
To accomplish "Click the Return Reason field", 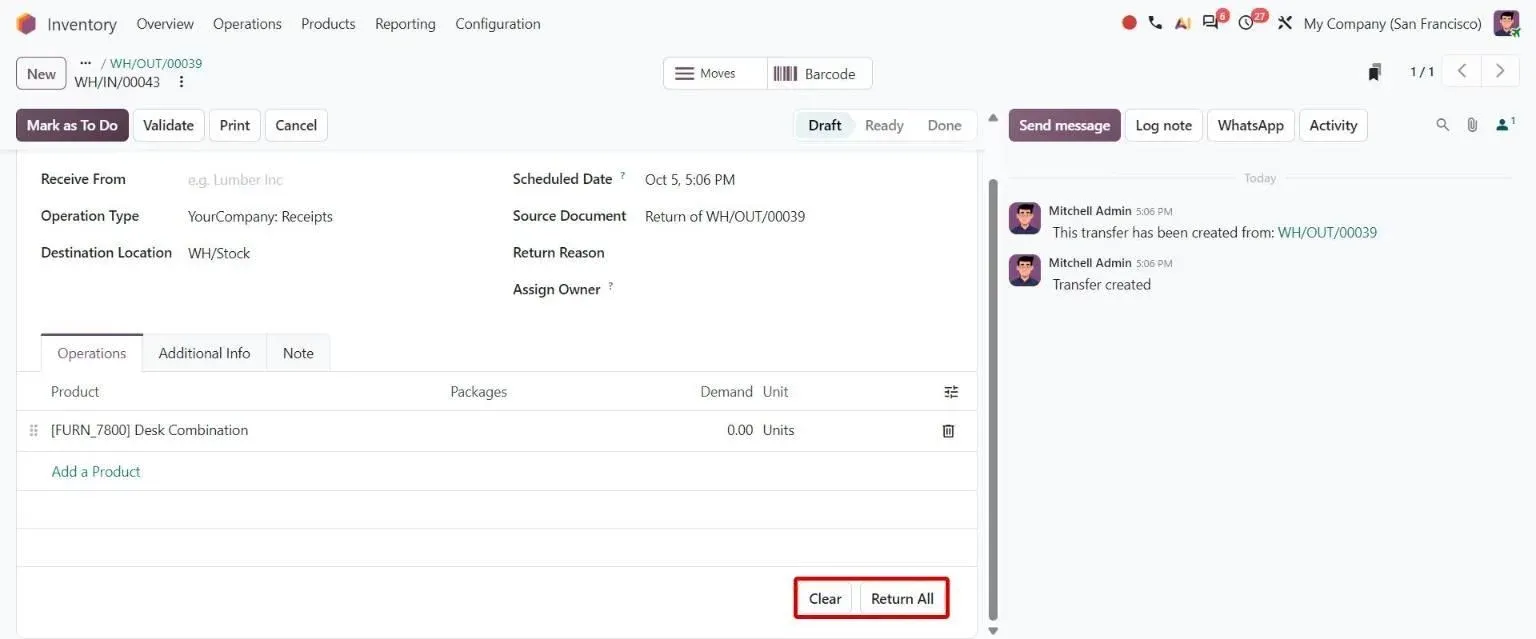I will [798, 253].
